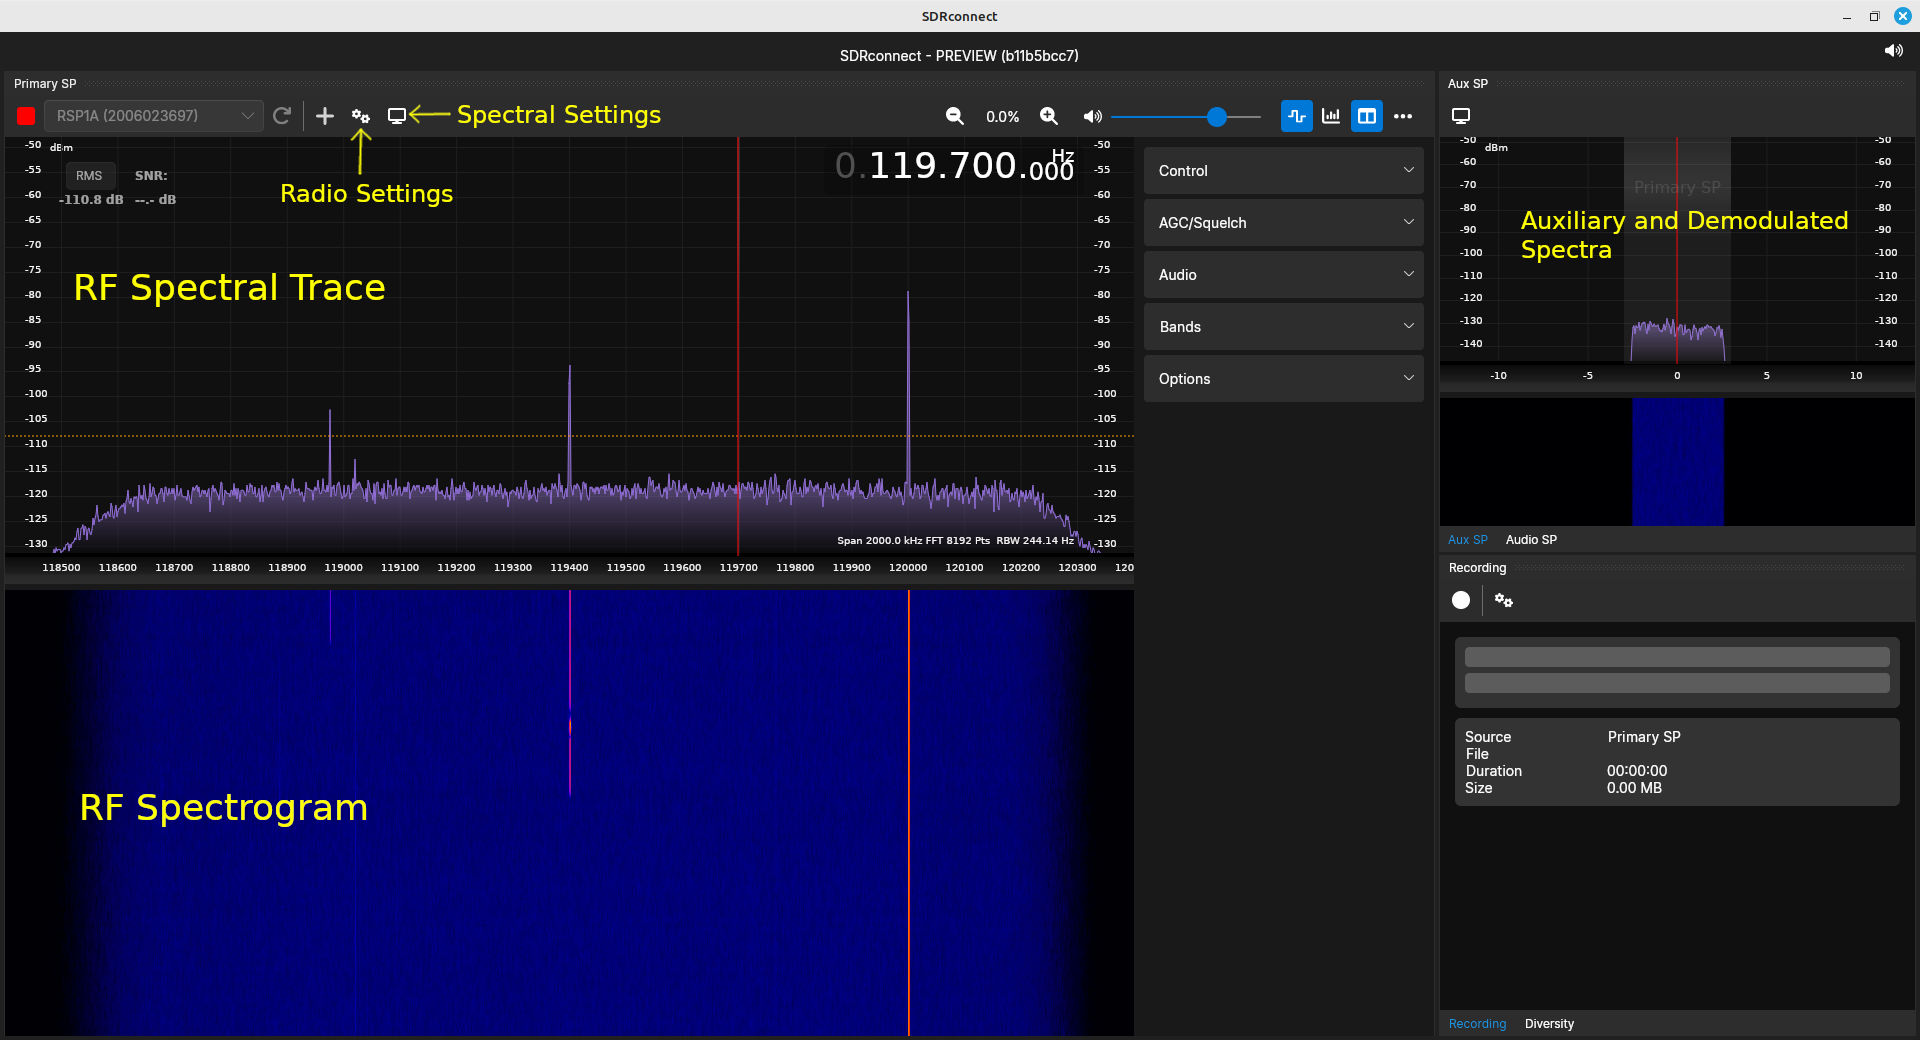Open the more options ellipsis menu
The height and width of the screenshot is (1040, 1920).
(x=1404, y=116)
